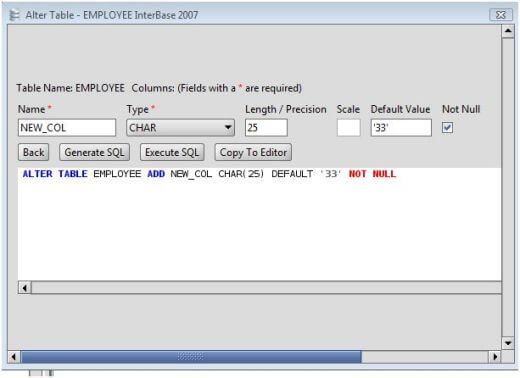Click the bottom horizontal scrollbar right arrow
The width and height of the screenshot is (520, 378).
click(x=495, y=357)
